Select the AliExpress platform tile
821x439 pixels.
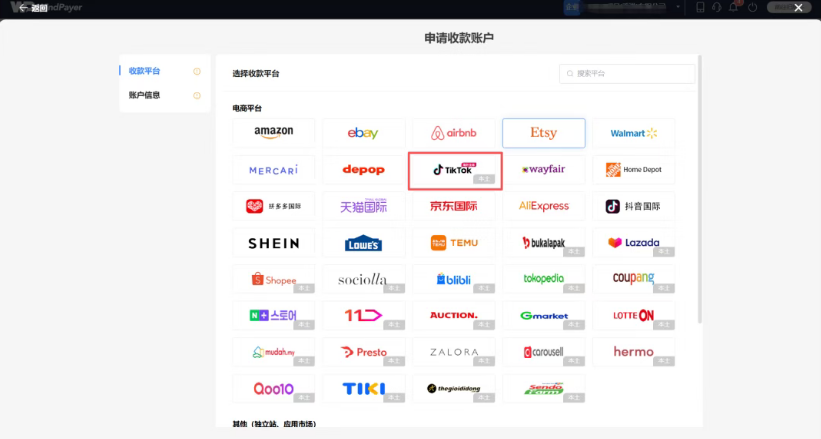(543, 206)
